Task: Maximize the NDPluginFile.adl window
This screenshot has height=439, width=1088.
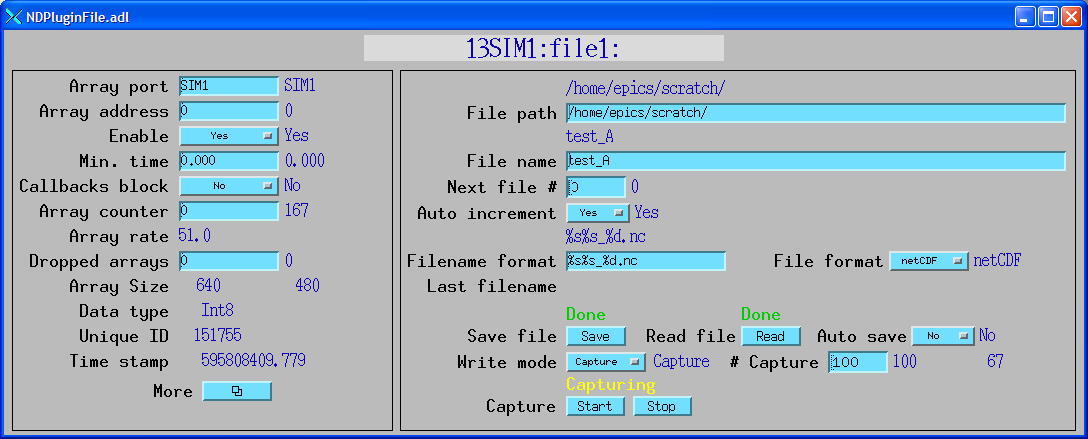Action: pos(1048,16)
